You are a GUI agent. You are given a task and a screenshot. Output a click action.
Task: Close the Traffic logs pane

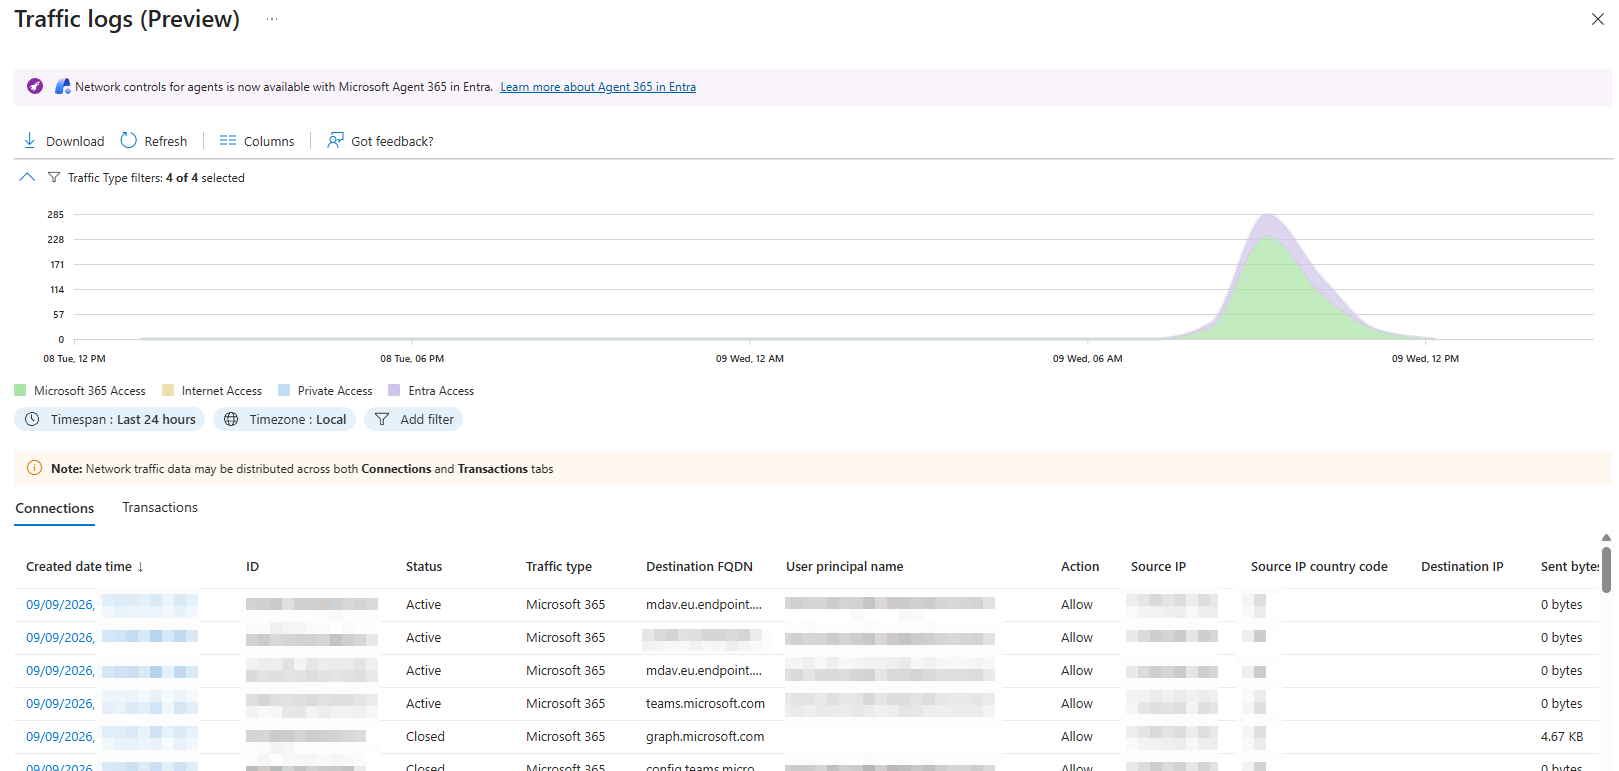click(1598, 19)
